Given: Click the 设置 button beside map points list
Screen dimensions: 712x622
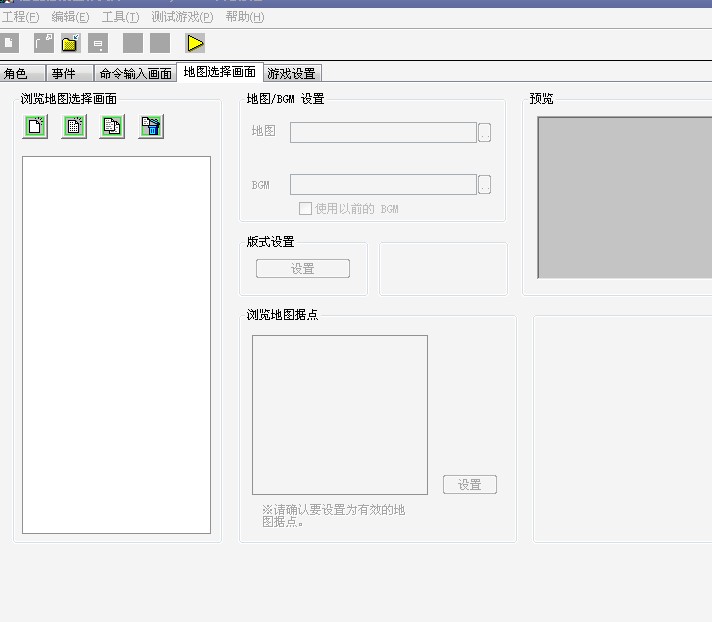Looking at the screenshot, I should pos(470,485).
